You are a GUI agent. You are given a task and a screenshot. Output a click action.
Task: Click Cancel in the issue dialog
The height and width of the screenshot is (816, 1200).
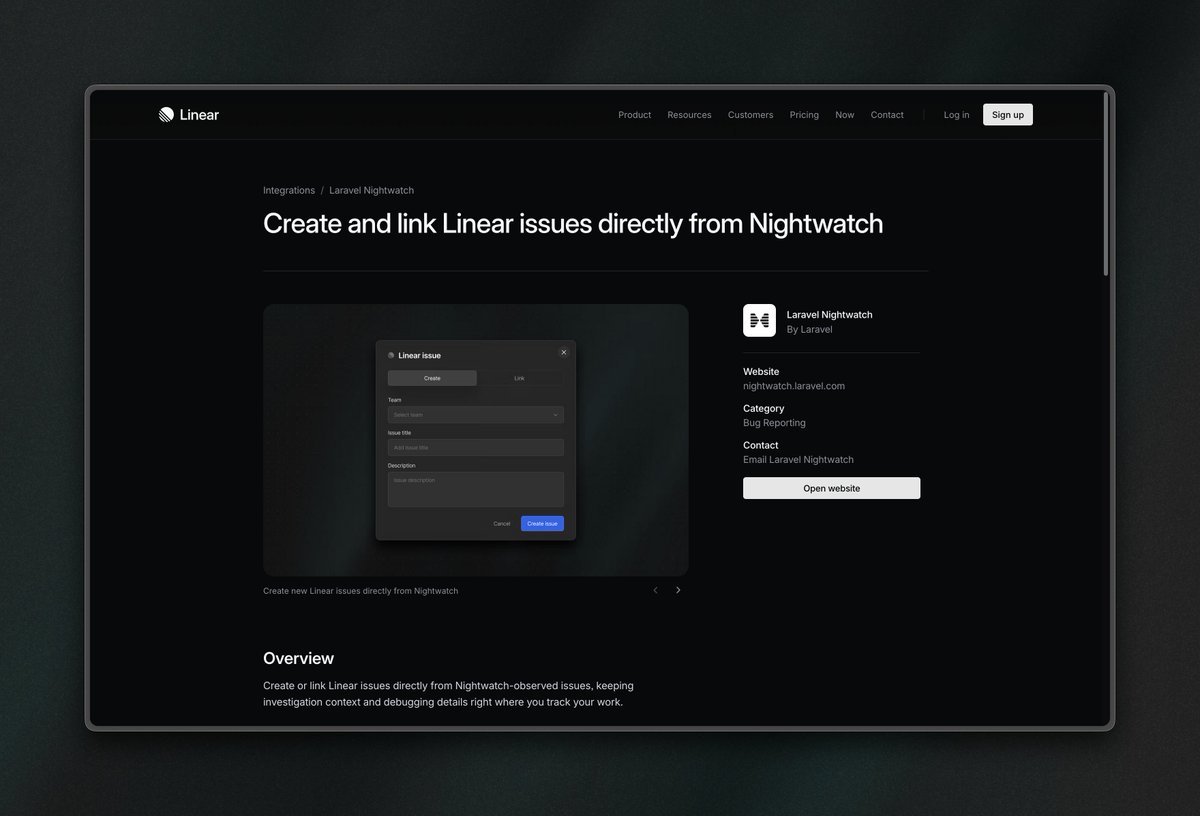(502, 523)
